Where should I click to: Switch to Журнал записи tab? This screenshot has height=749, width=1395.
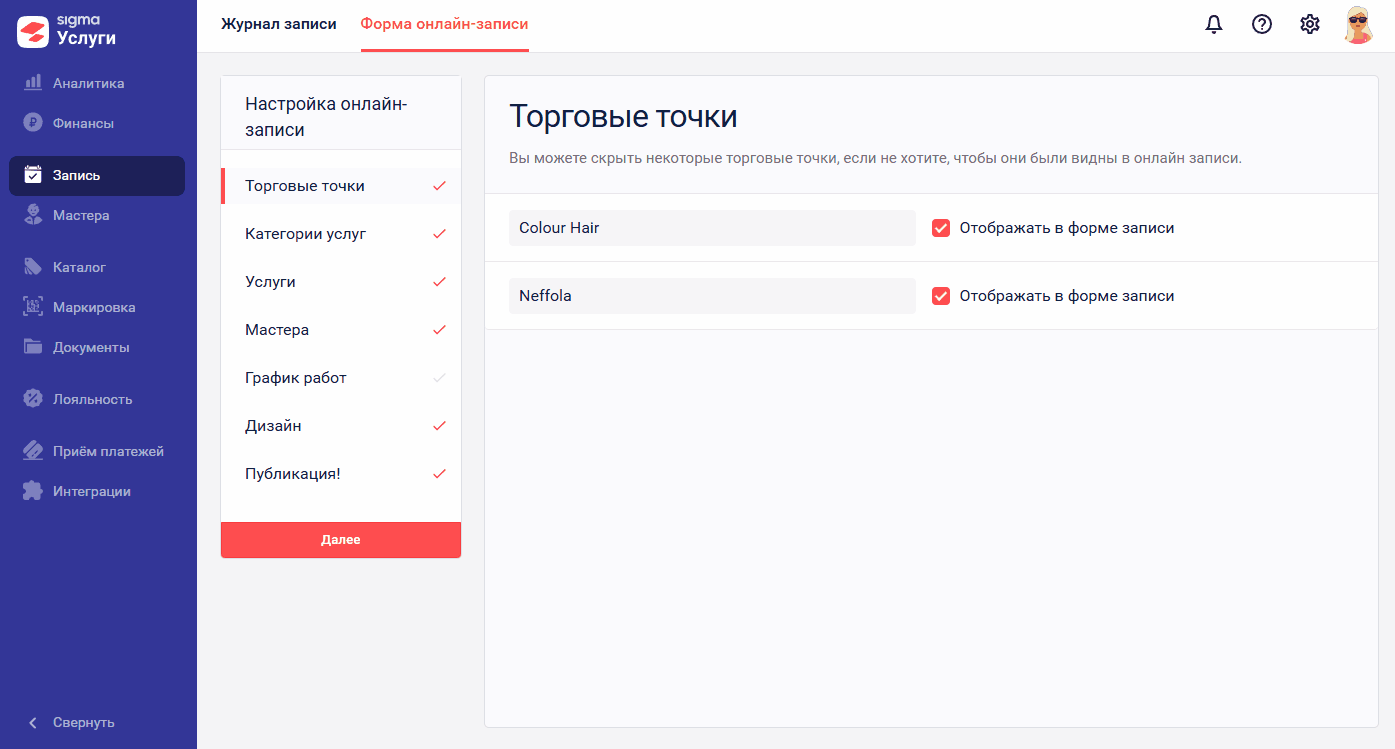279,24
